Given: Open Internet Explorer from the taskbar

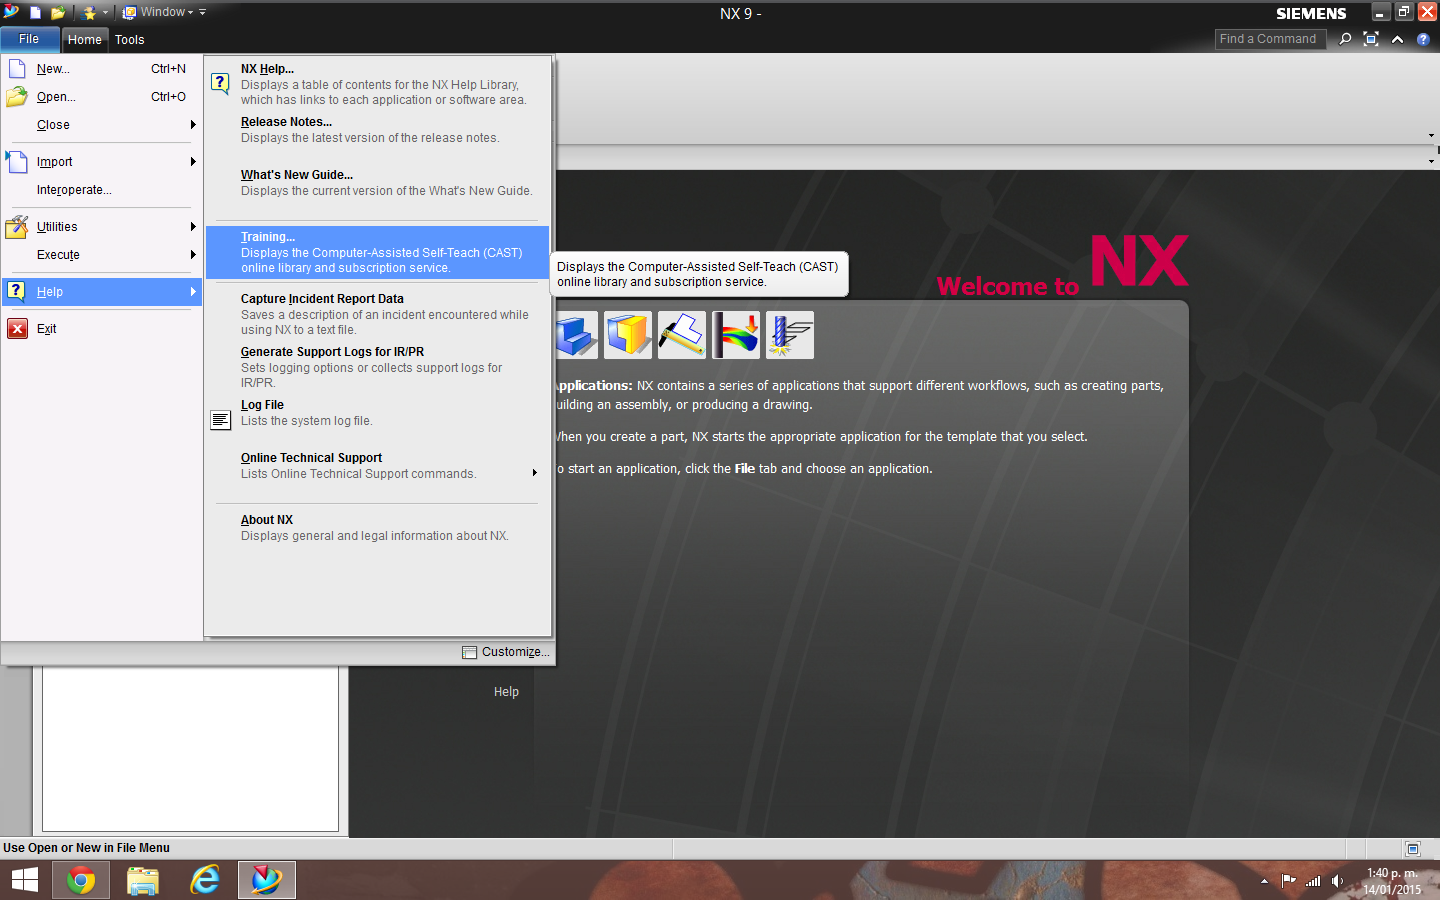Looking at the screenshot, I should pos(205,880).
